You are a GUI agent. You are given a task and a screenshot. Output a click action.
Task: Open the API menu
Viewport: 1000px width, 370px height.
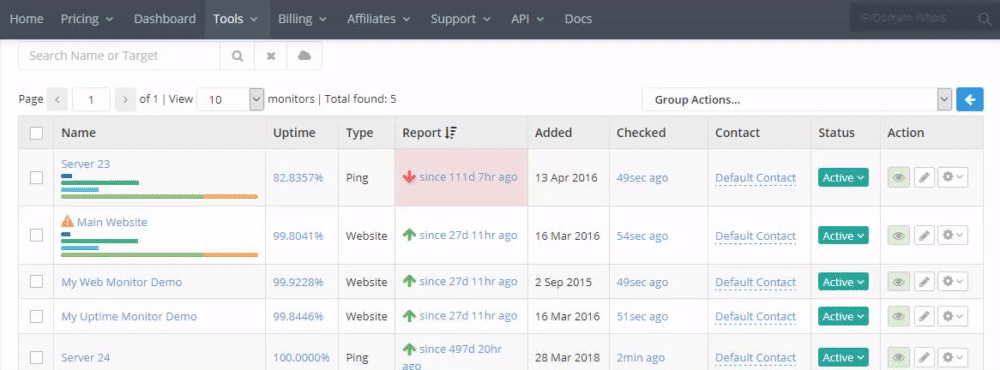[527, 19]
